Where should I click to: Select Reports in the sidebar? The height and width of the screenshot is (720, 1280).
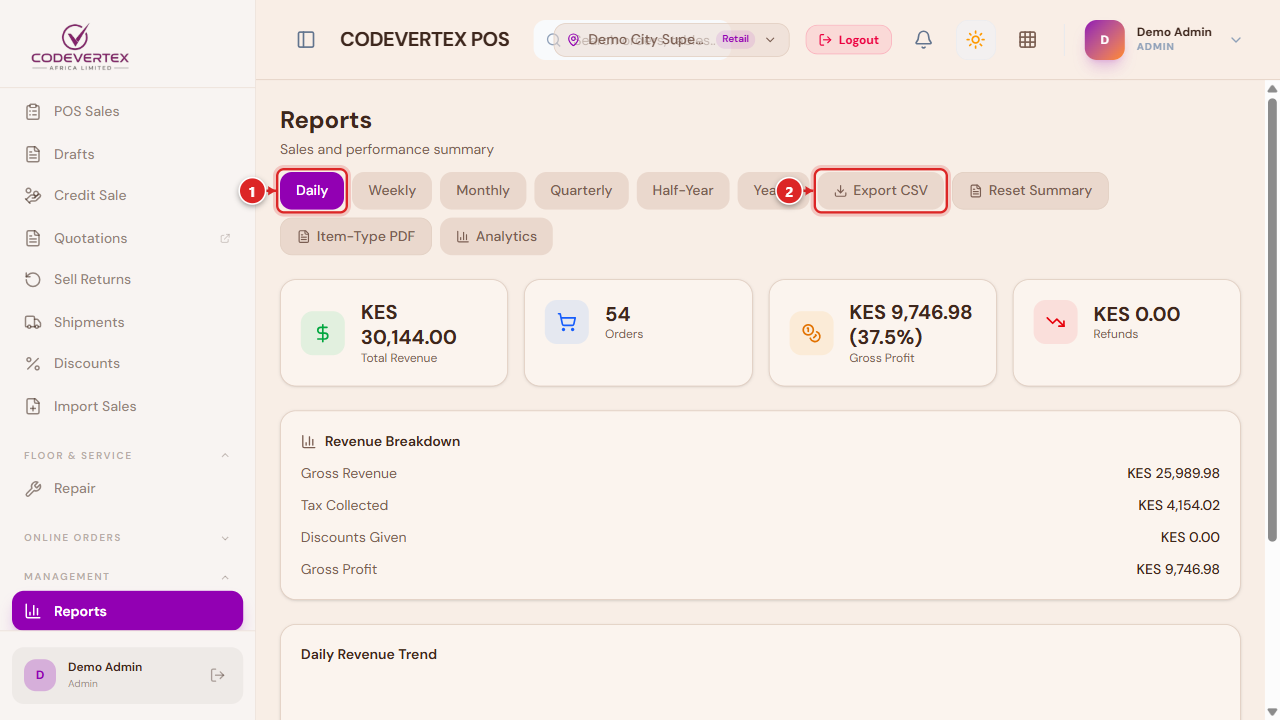127,611
